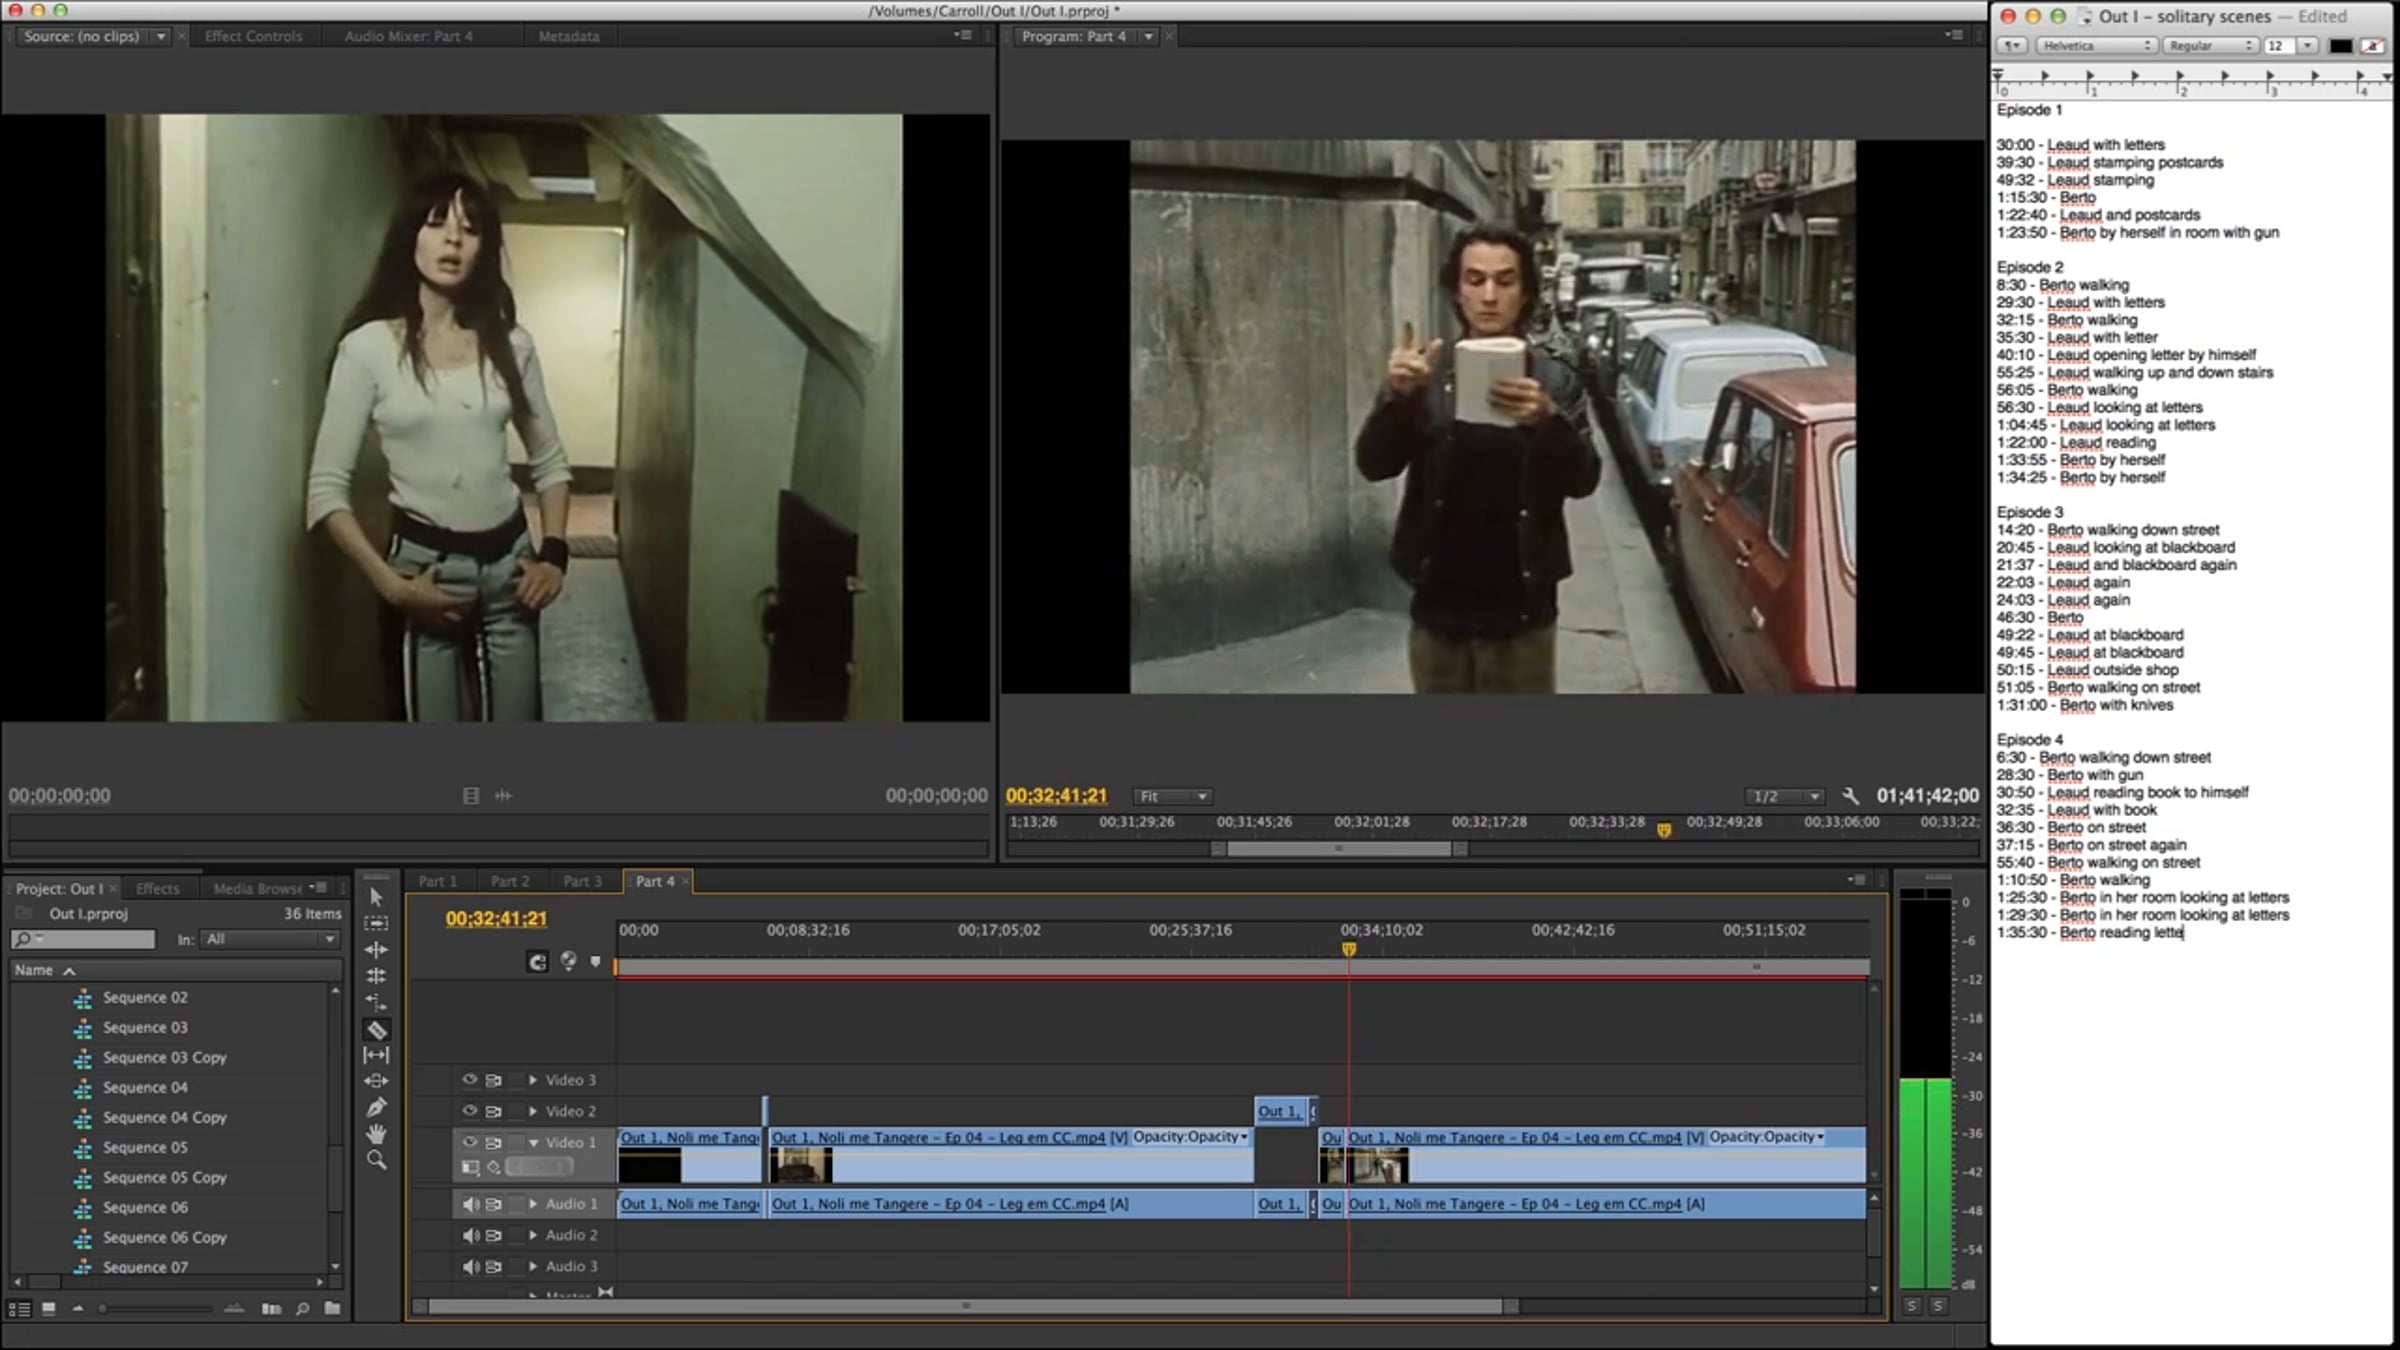Select the Selection arrow tool
2400x1350 pixels.
(x=376, y=897)
